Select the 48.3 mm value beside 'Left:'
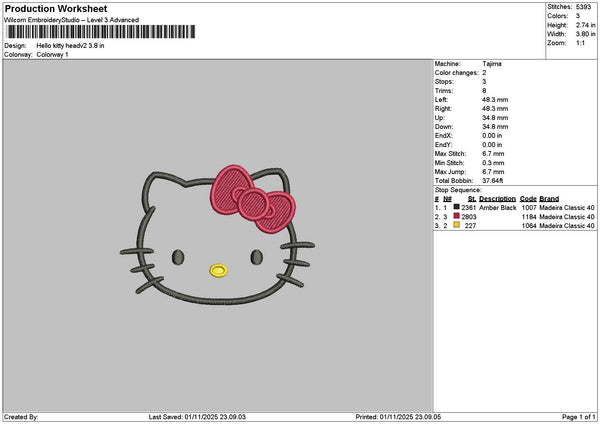 coord(495,99)
